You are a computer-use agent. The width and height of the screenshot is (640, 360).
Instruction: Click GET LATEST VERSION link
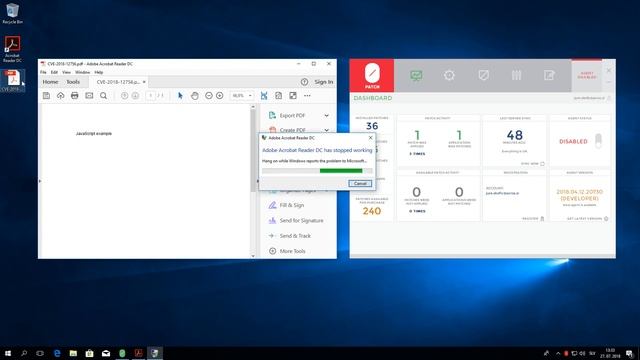click(x=587, y=219)
